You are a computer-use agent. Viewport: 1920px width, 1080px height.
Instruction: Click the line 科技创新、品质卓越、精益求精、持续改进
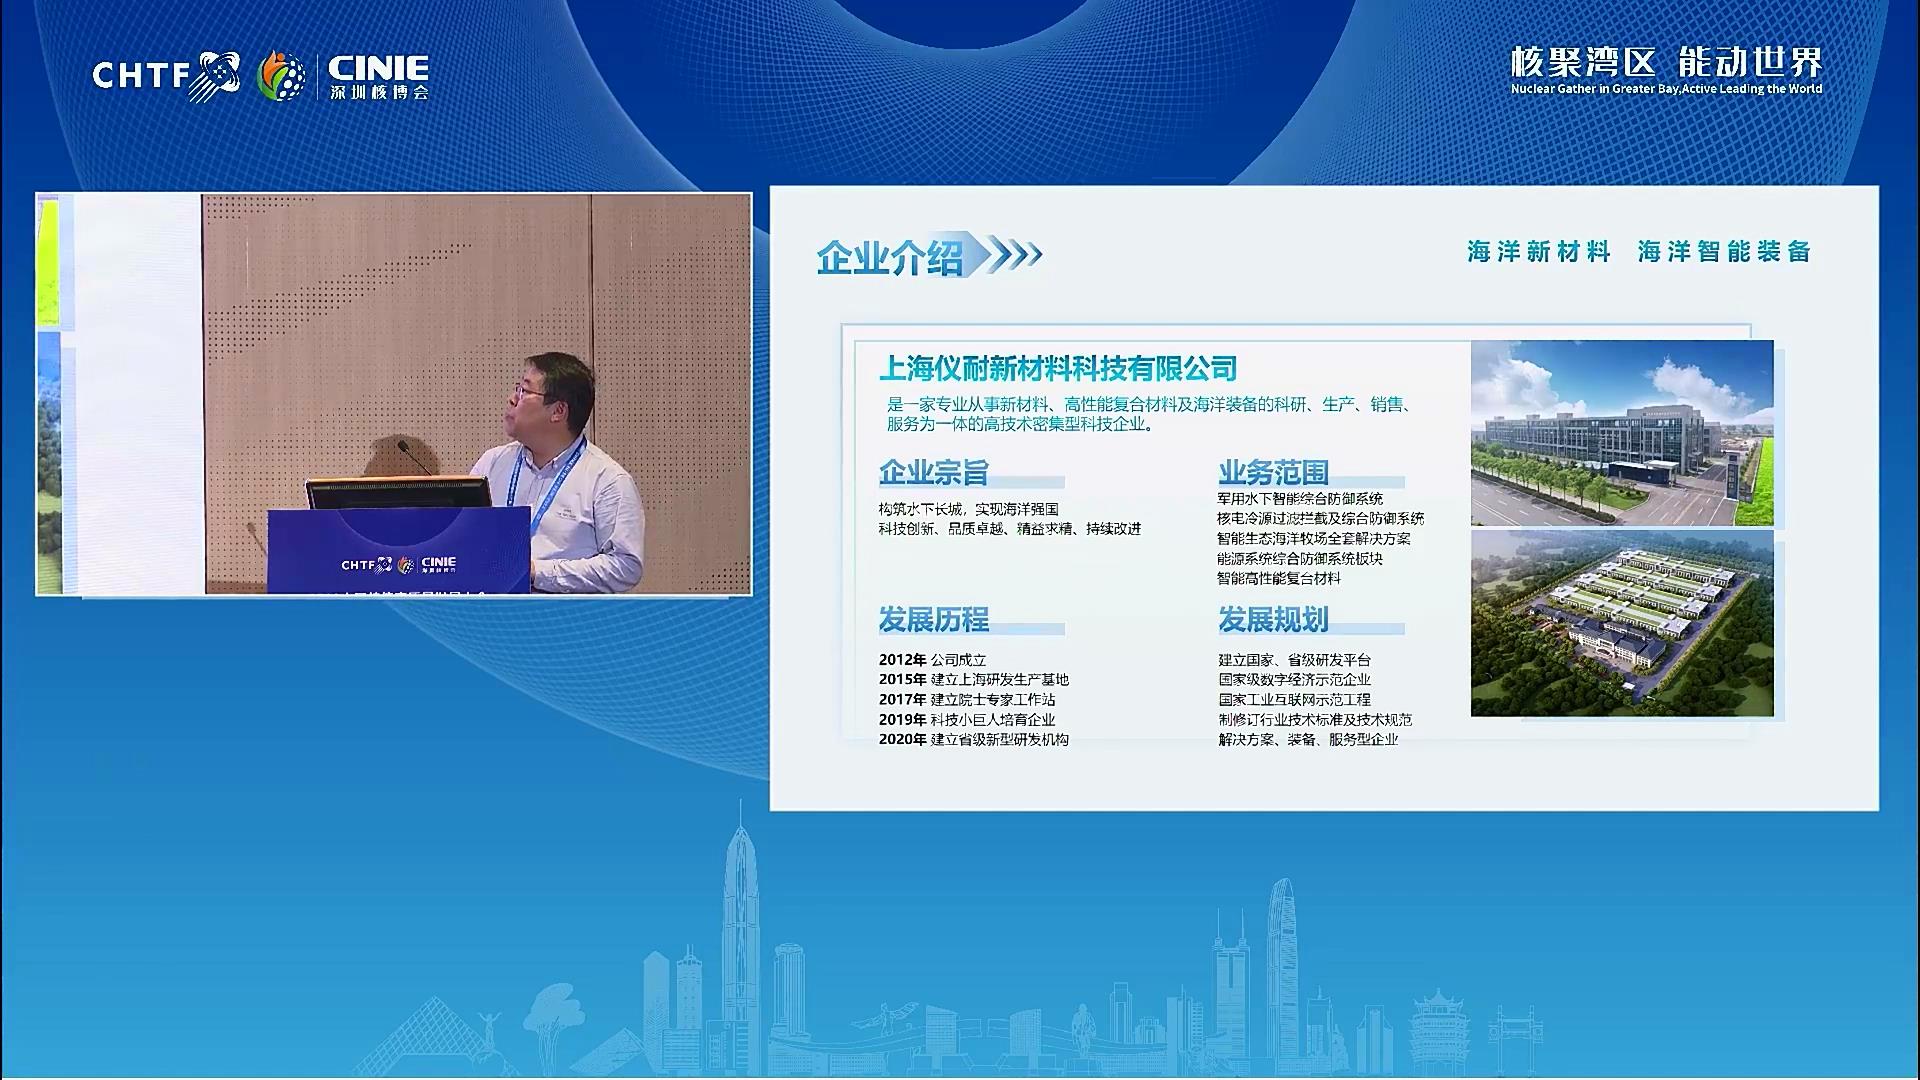point(1010,529)
